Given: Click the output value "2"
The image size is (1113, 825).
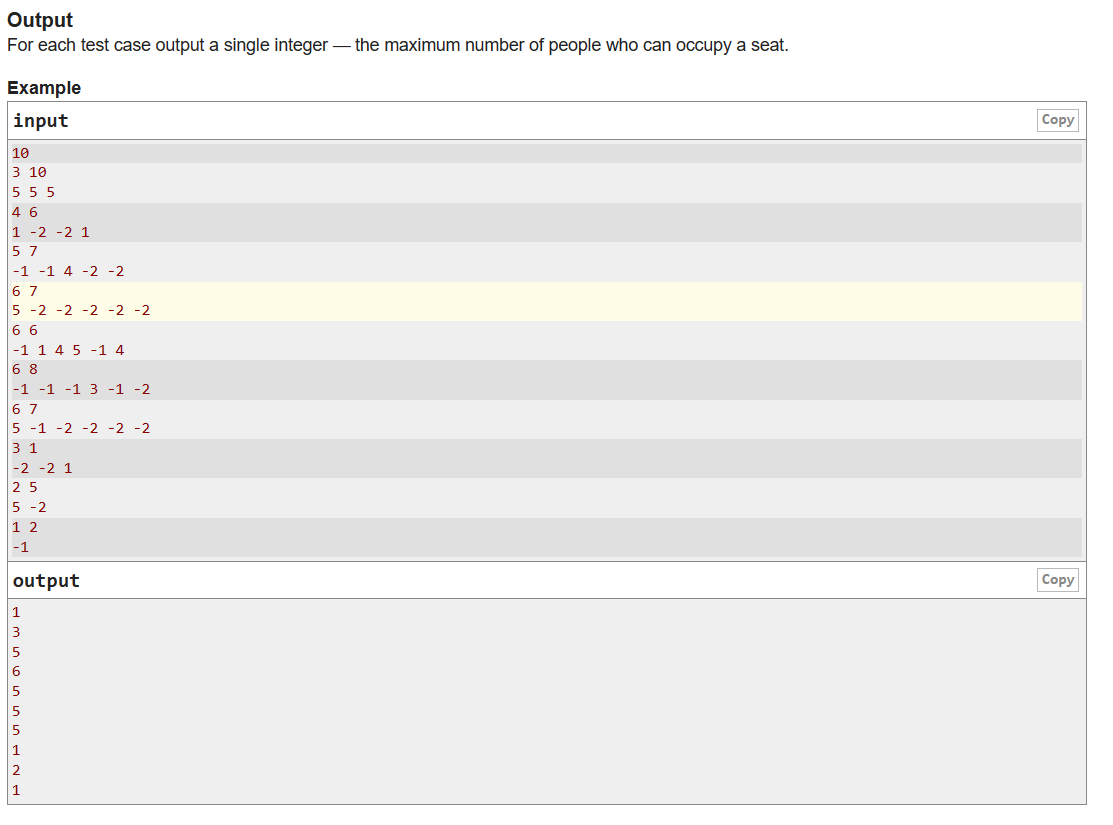Looking at the screenshot, I should click(16, 770).
